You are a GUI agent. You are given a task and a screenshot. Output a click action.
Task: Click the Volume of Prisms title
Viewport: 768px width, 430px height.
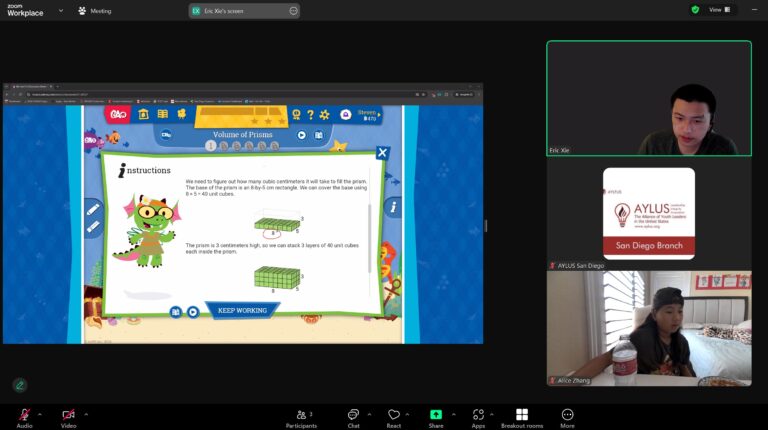pos(242,135)
